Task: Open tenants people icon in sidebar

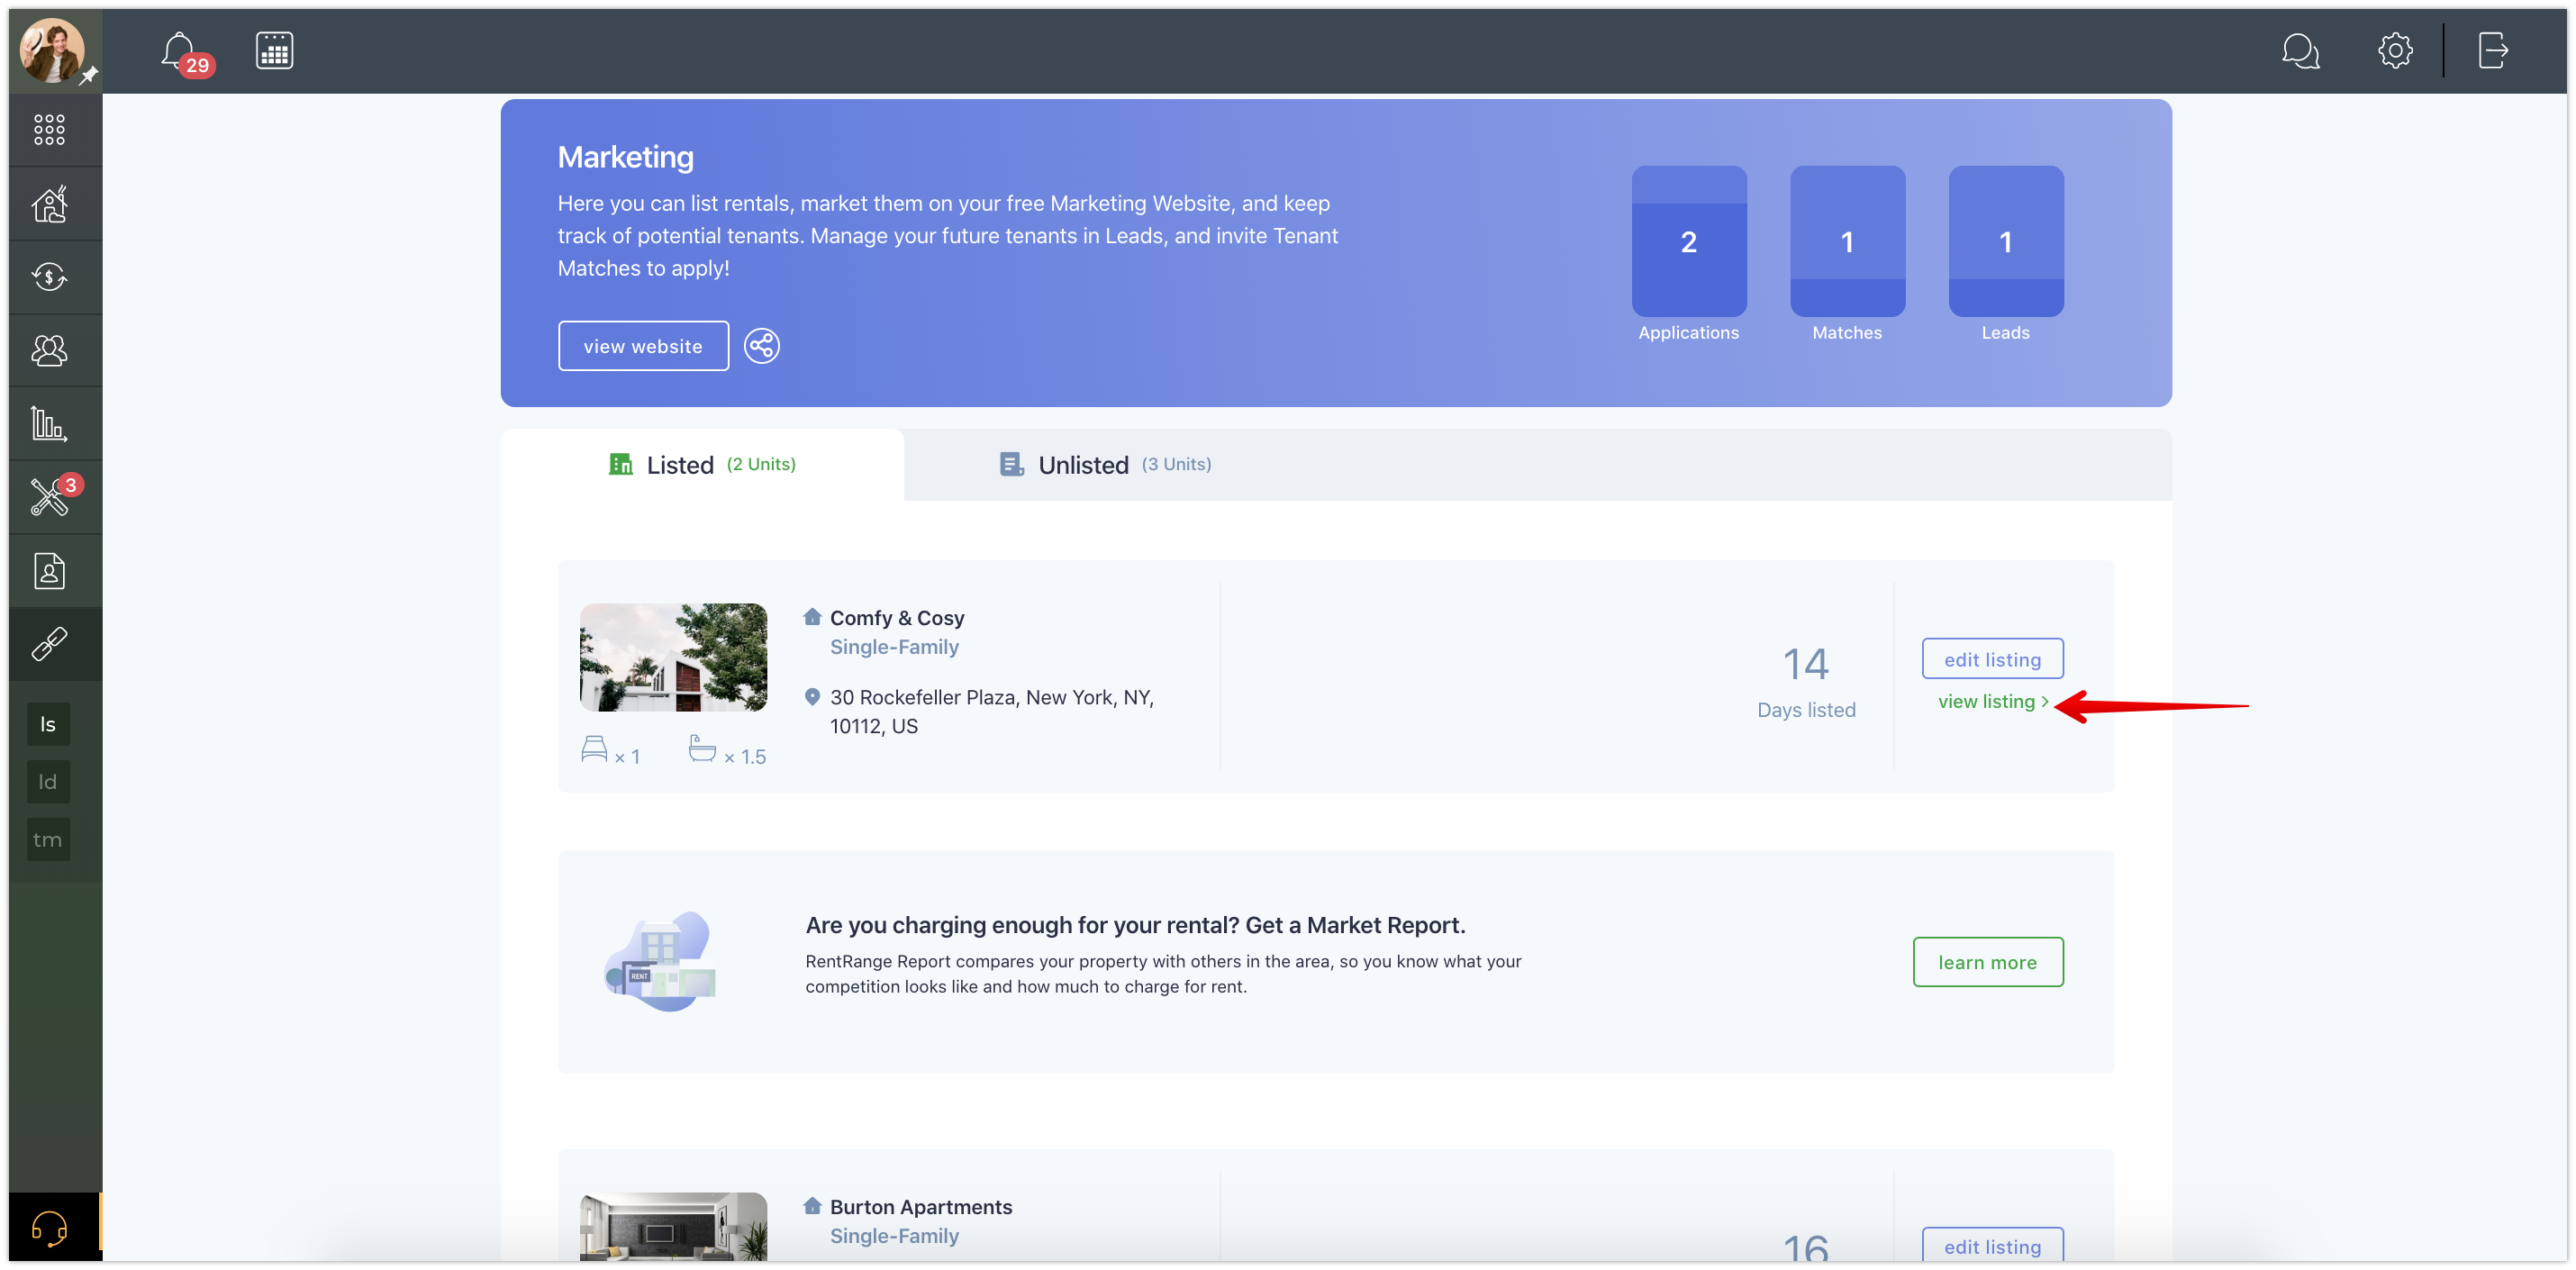Action: click(x=49, y=350)
